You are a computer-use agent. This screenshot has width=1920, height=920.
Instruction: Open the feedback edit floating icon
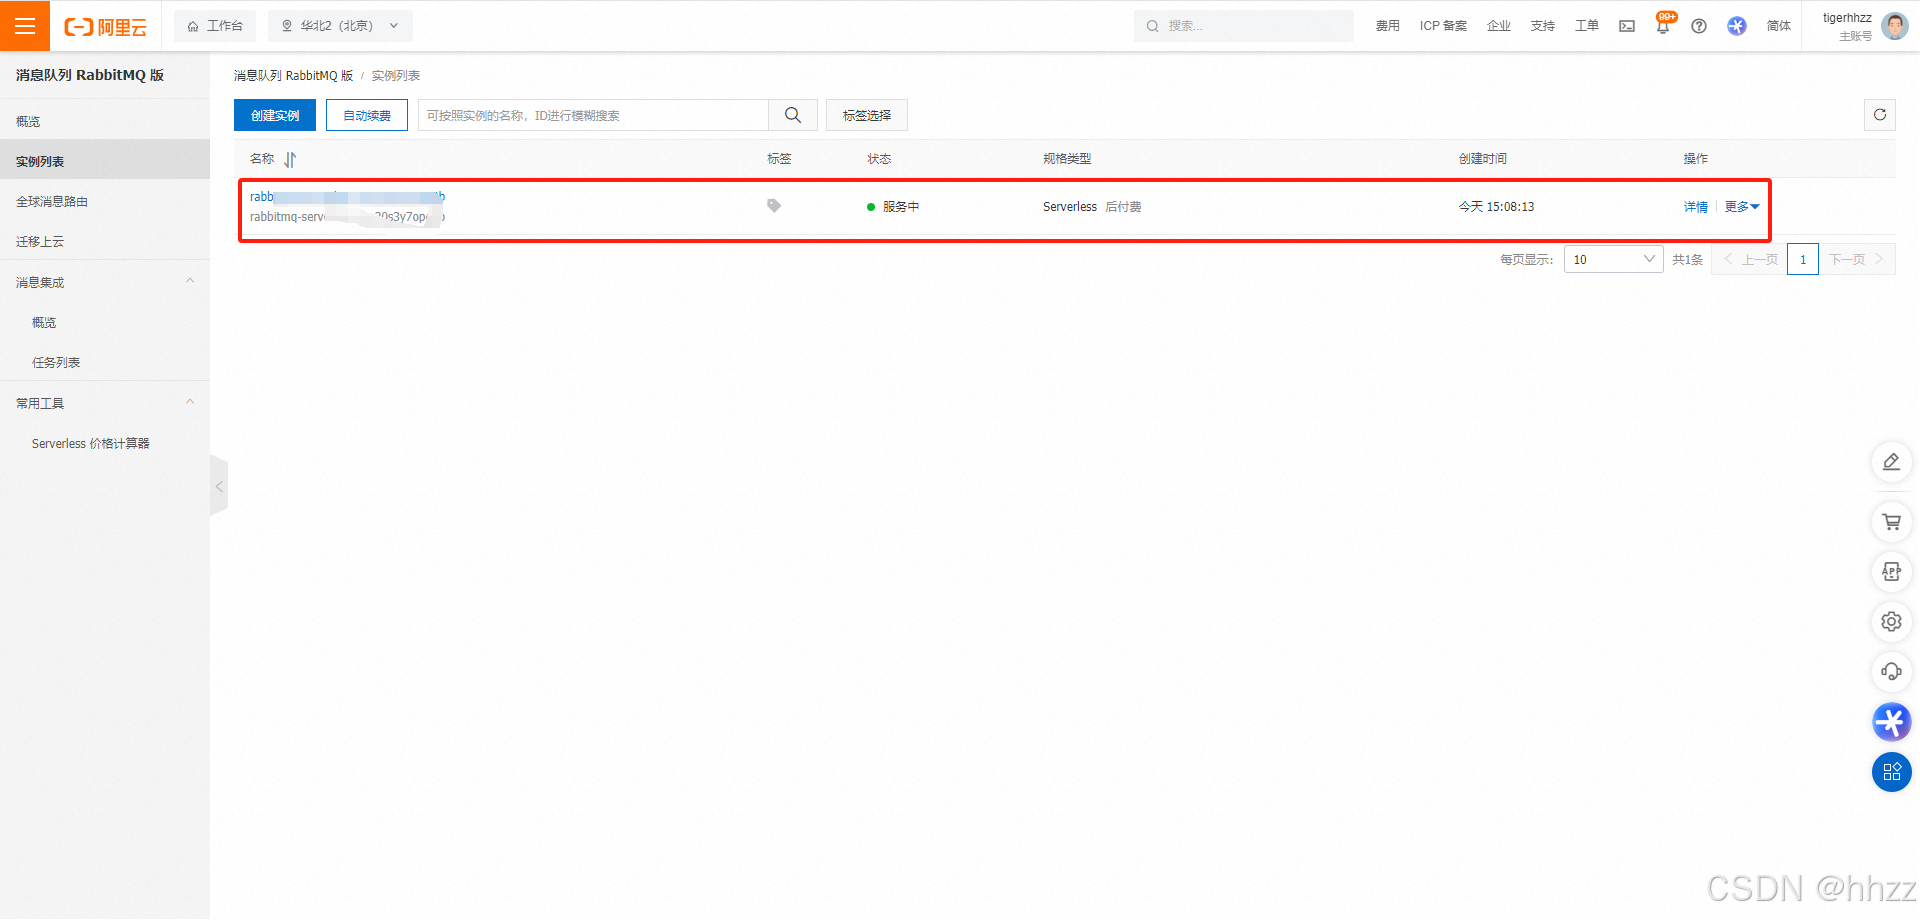pyautogui.click(x=1891, y=462)
